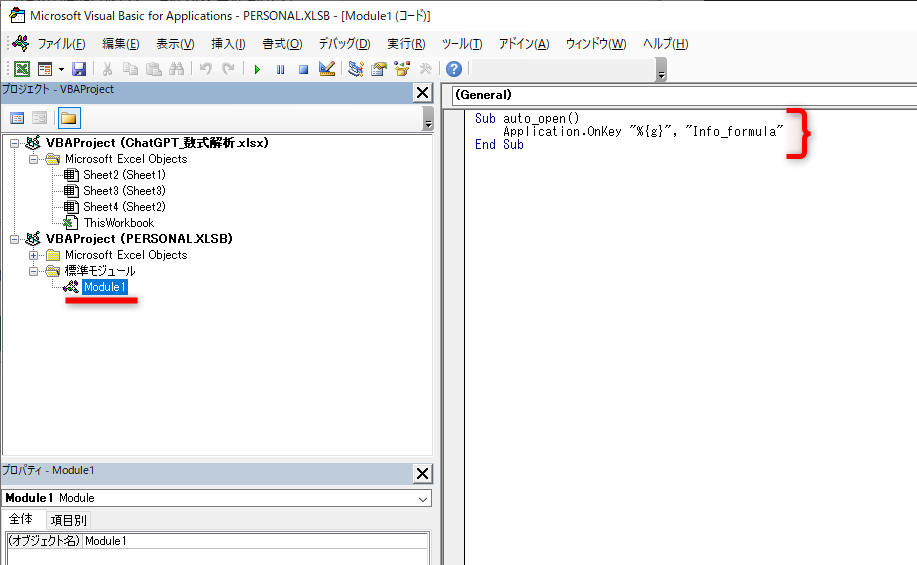Click the VBA icon beside the ファイル menu

click(20, 43)
